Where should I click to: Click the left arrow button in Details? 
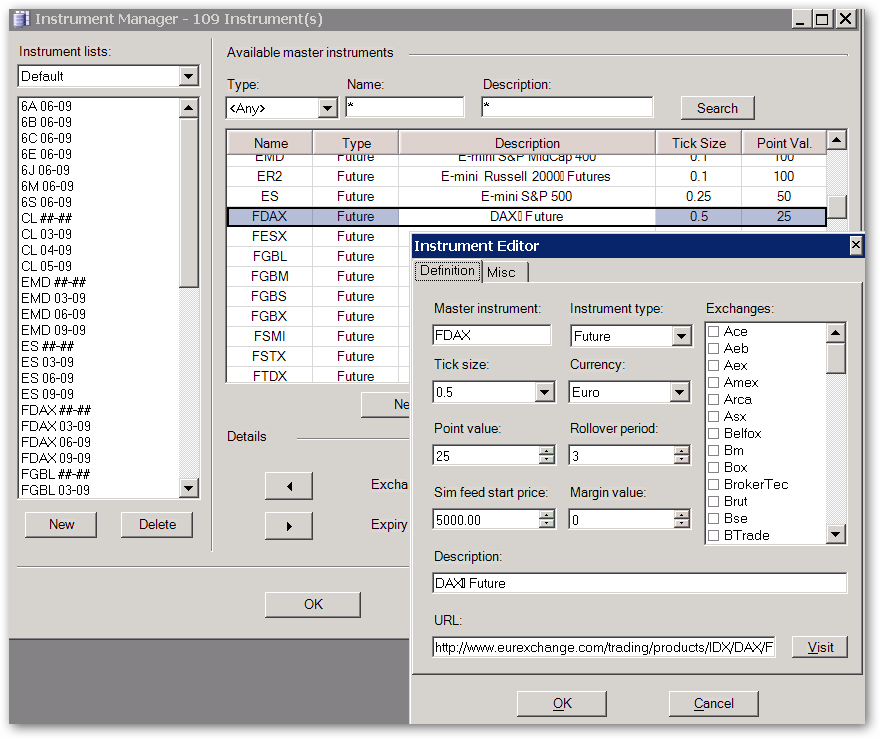point(288,486)
